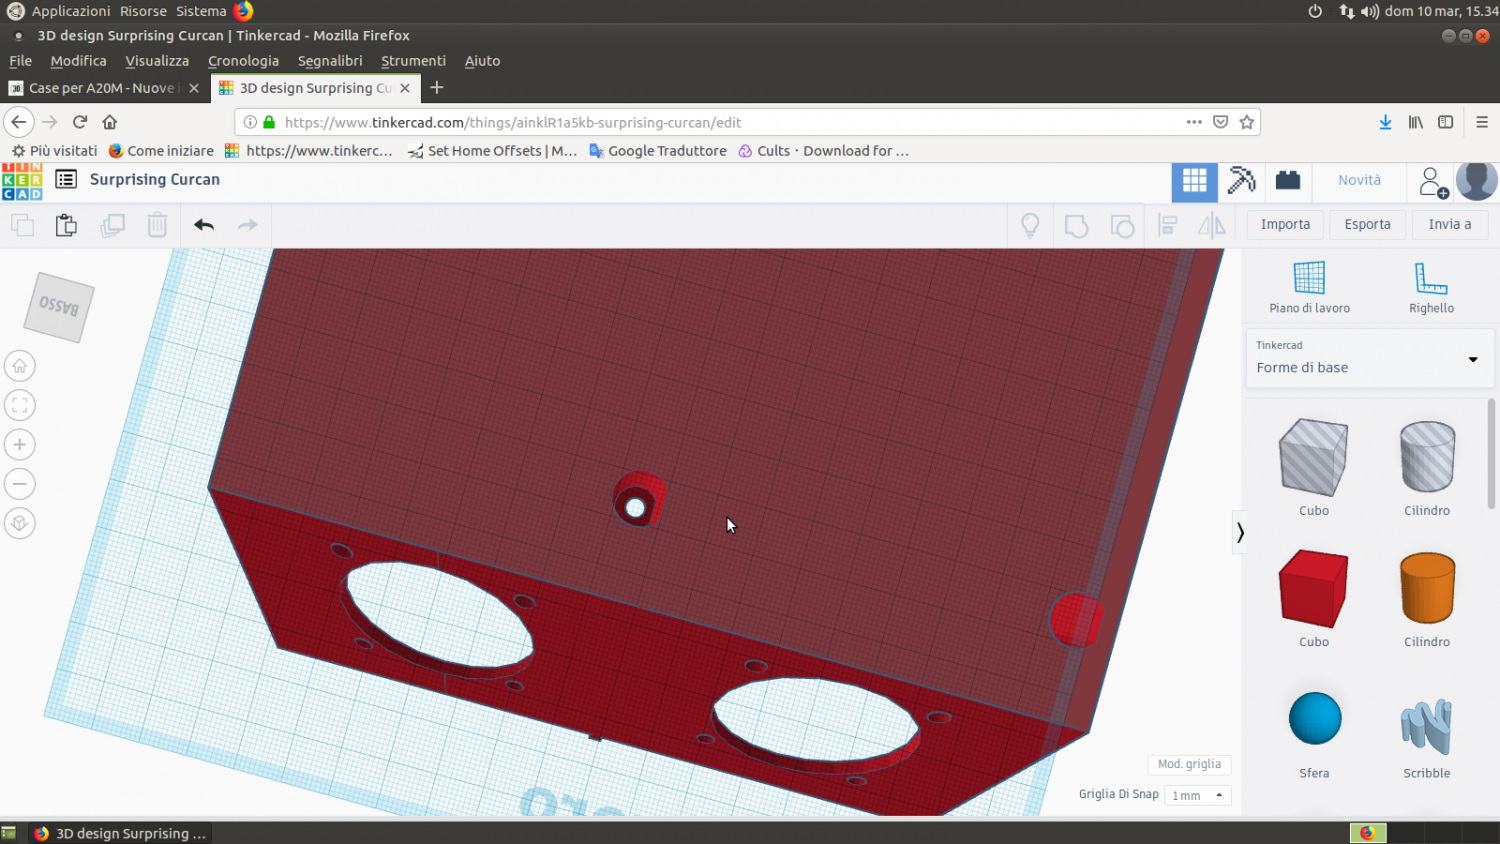Open the Righello ruler tool
1500x844 pixels.
(1431, 287)
